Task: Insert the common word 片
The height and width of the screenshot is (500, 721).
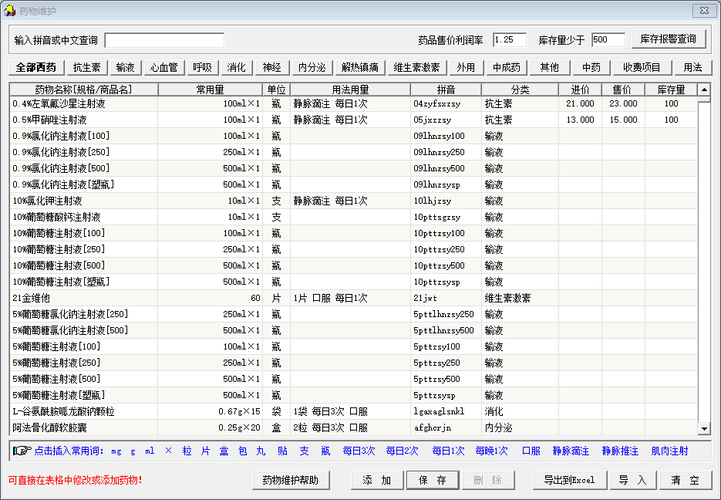Action: (206, 451)
